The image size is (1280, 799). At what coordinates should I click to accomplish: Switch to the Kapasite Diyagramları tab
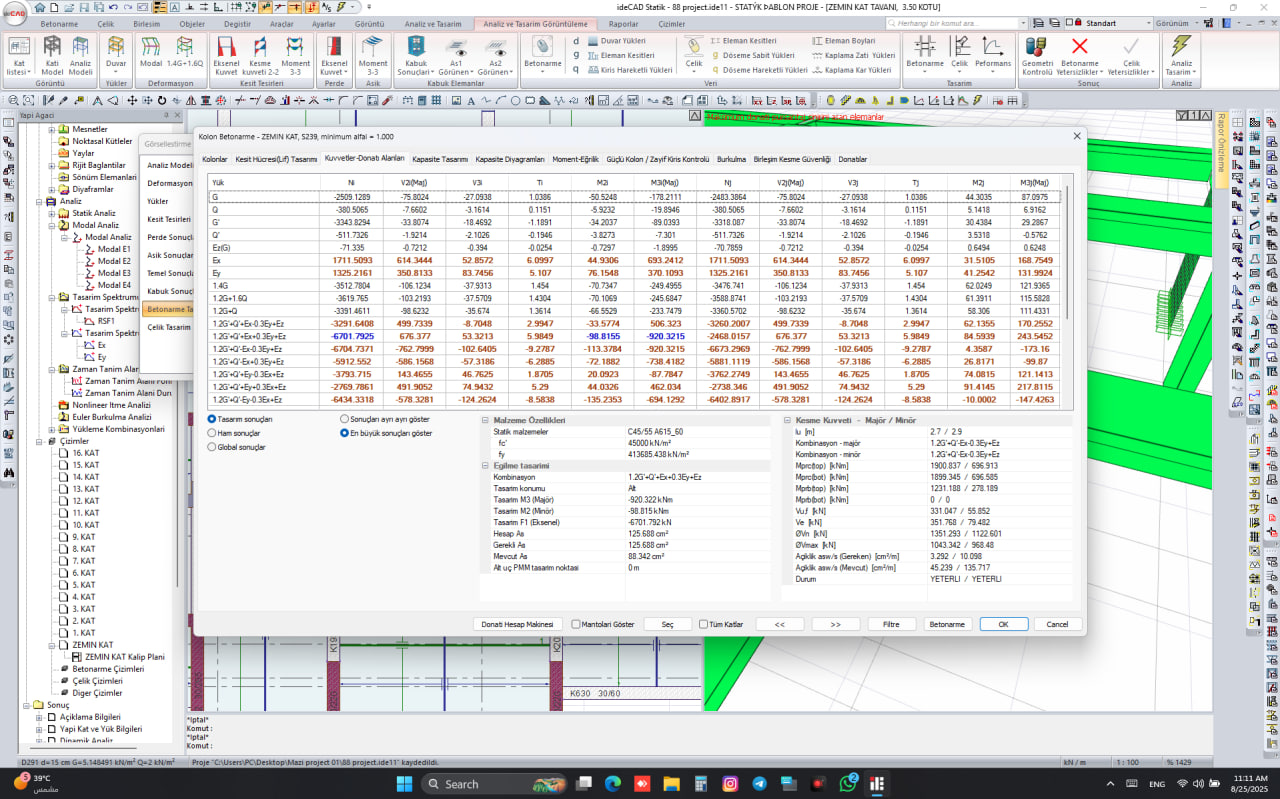pyautogui.click(x=510, y=159)
